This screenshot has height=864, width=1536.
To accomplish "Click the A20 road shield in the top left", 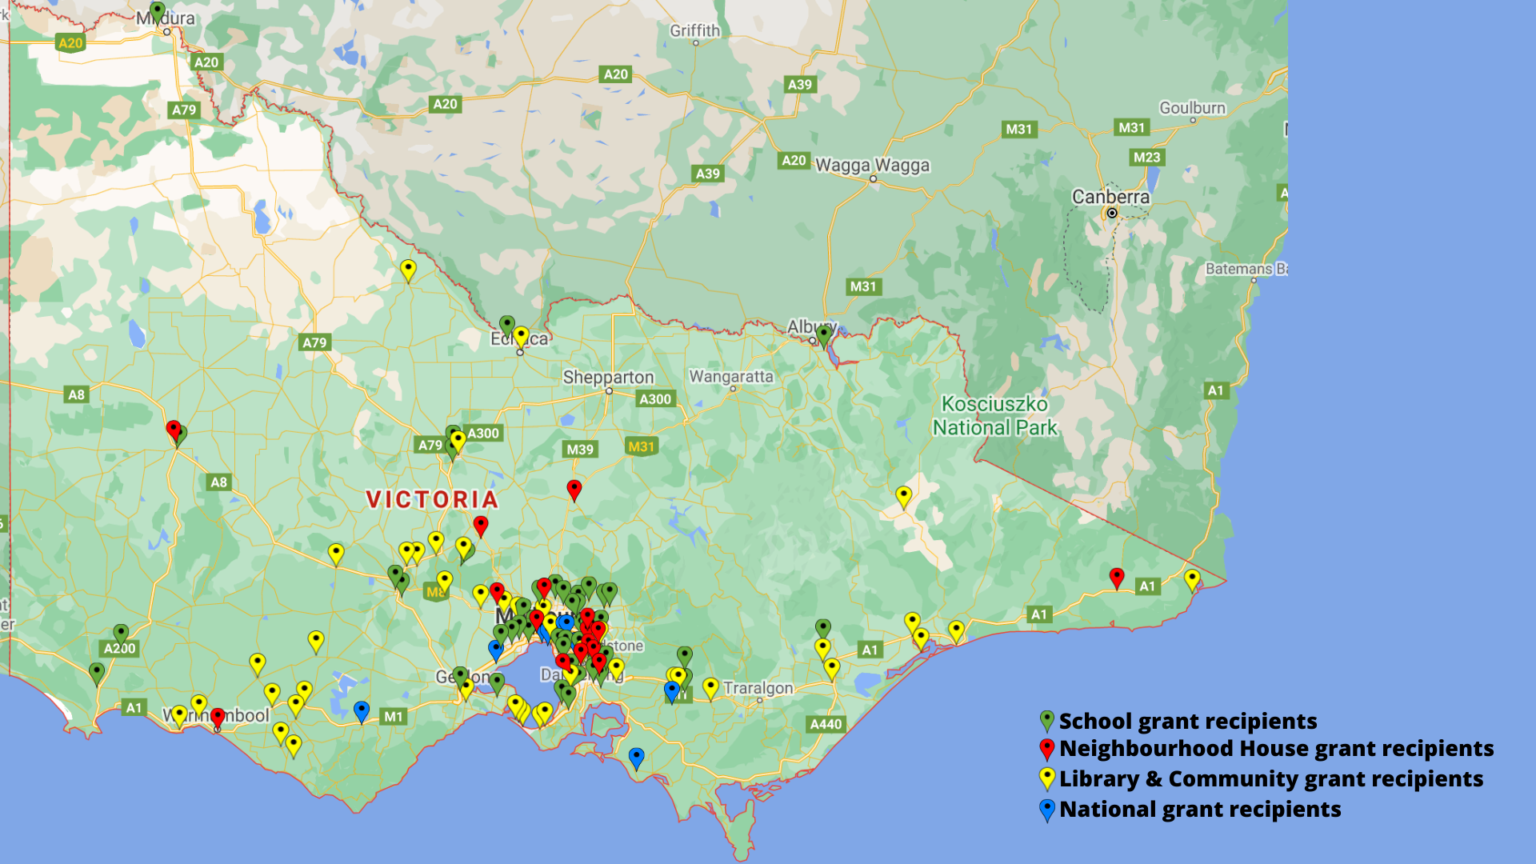I will (72, 43).
